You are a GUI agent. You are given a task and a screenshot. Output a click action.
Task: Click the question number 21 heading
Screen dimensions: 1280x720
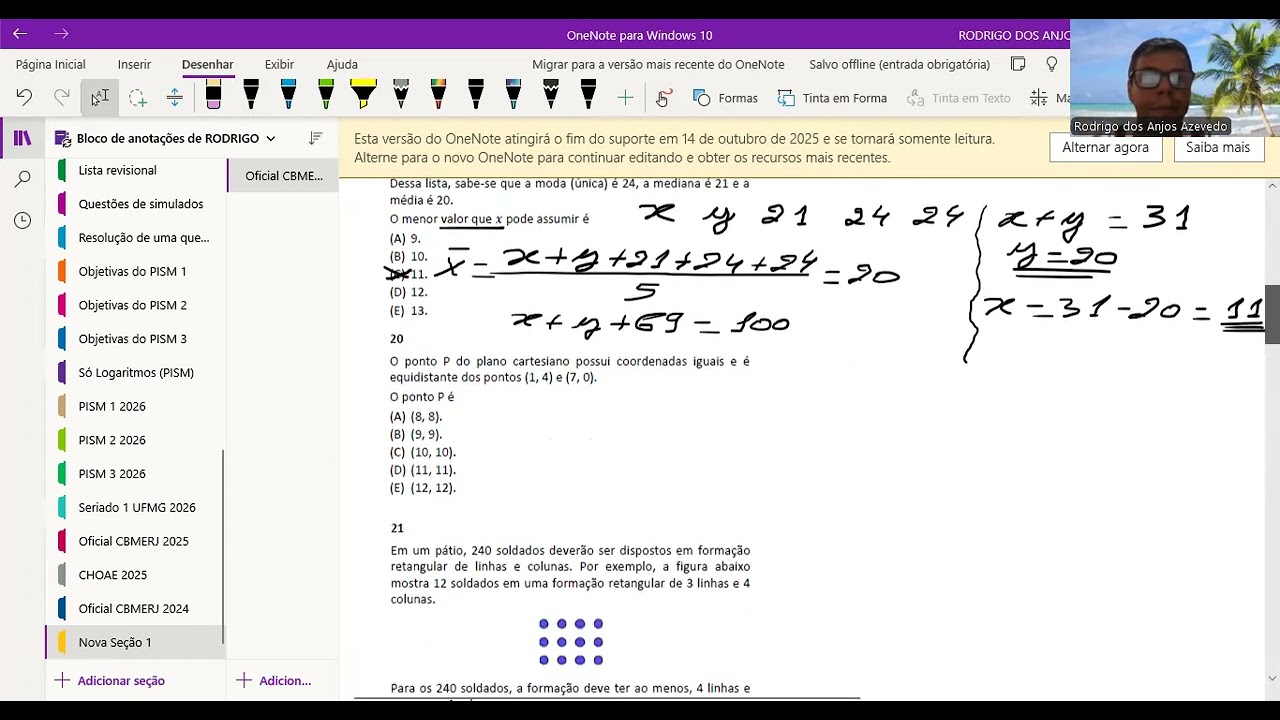coord(397,528)
